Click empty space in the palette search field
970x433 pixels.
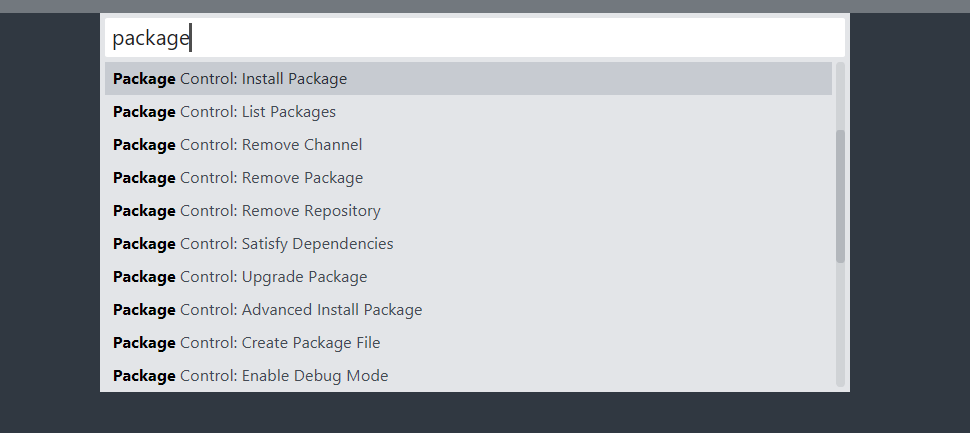(520, 39)
